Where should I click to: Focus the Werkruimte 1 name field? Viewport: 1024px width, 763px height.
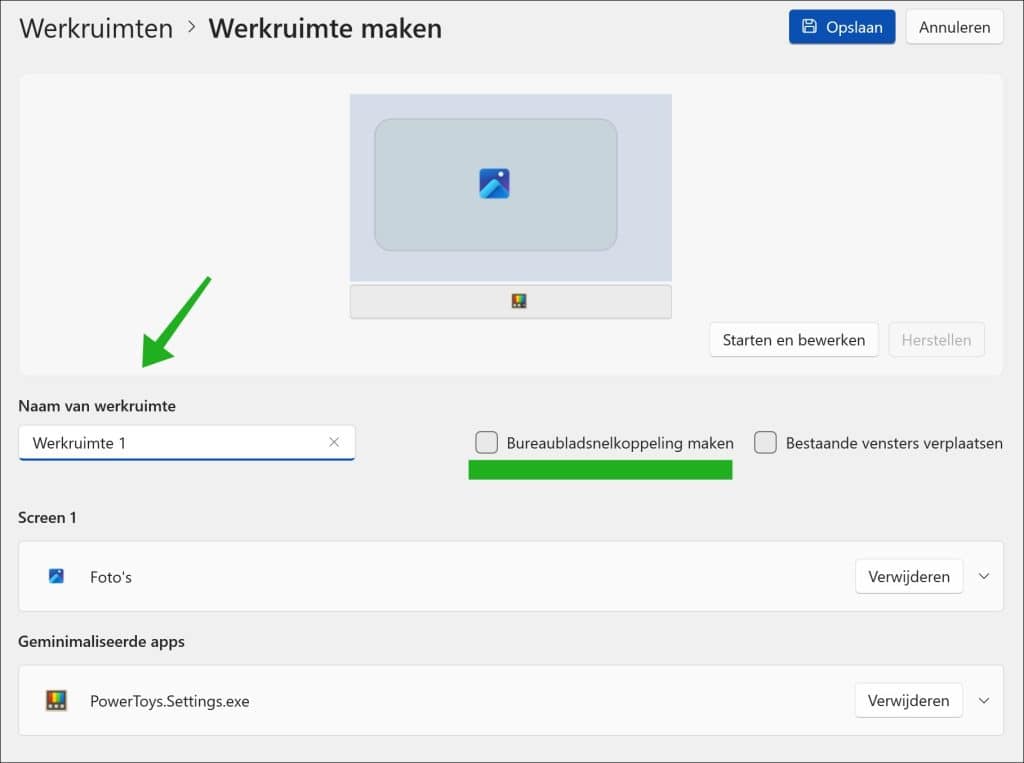click(x=187, y=443)
